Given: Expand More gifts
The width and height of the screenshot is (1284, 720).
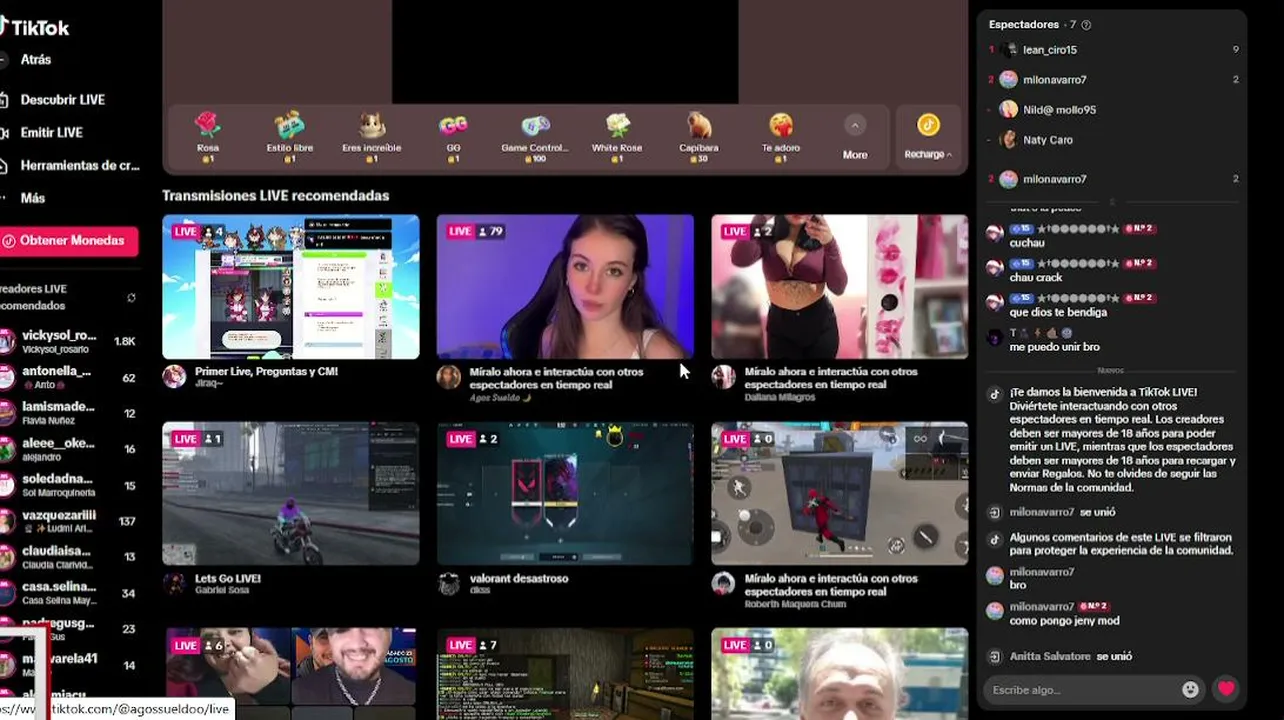Looking at the screenshot, I should 855,137.
